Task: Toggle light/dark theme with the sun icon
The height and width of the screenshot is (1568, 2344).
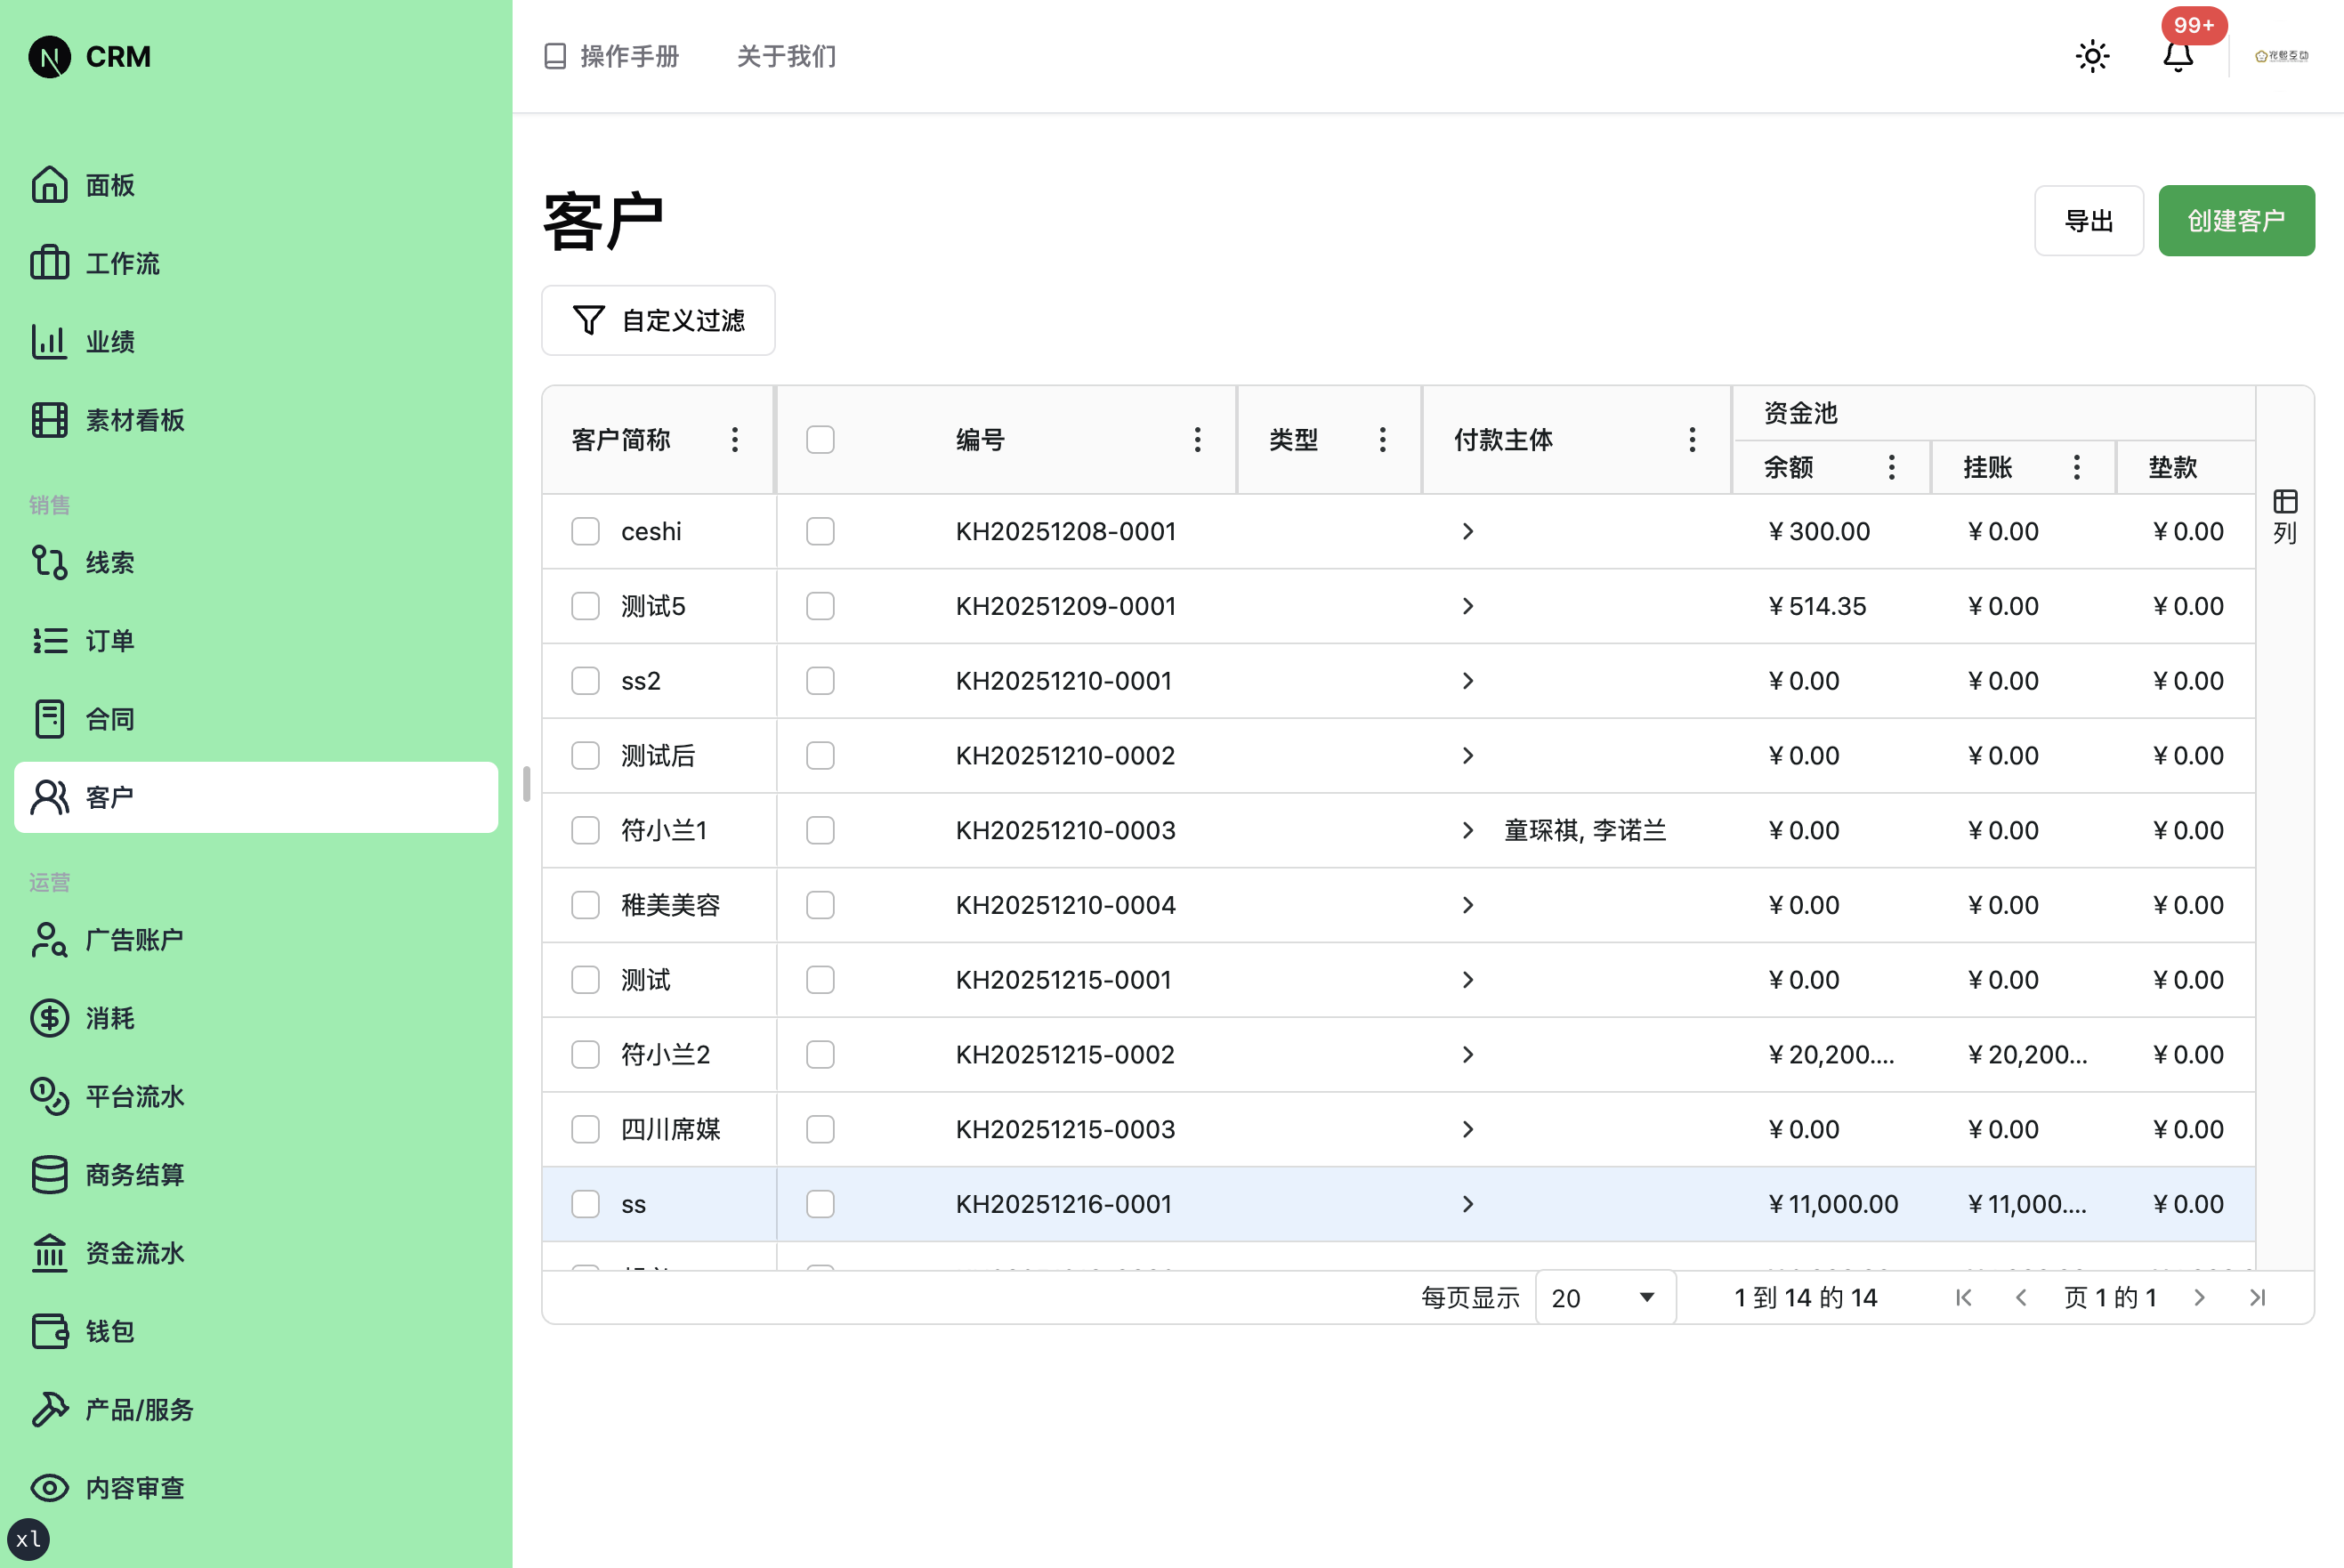Action: [x=2092, y=56]
